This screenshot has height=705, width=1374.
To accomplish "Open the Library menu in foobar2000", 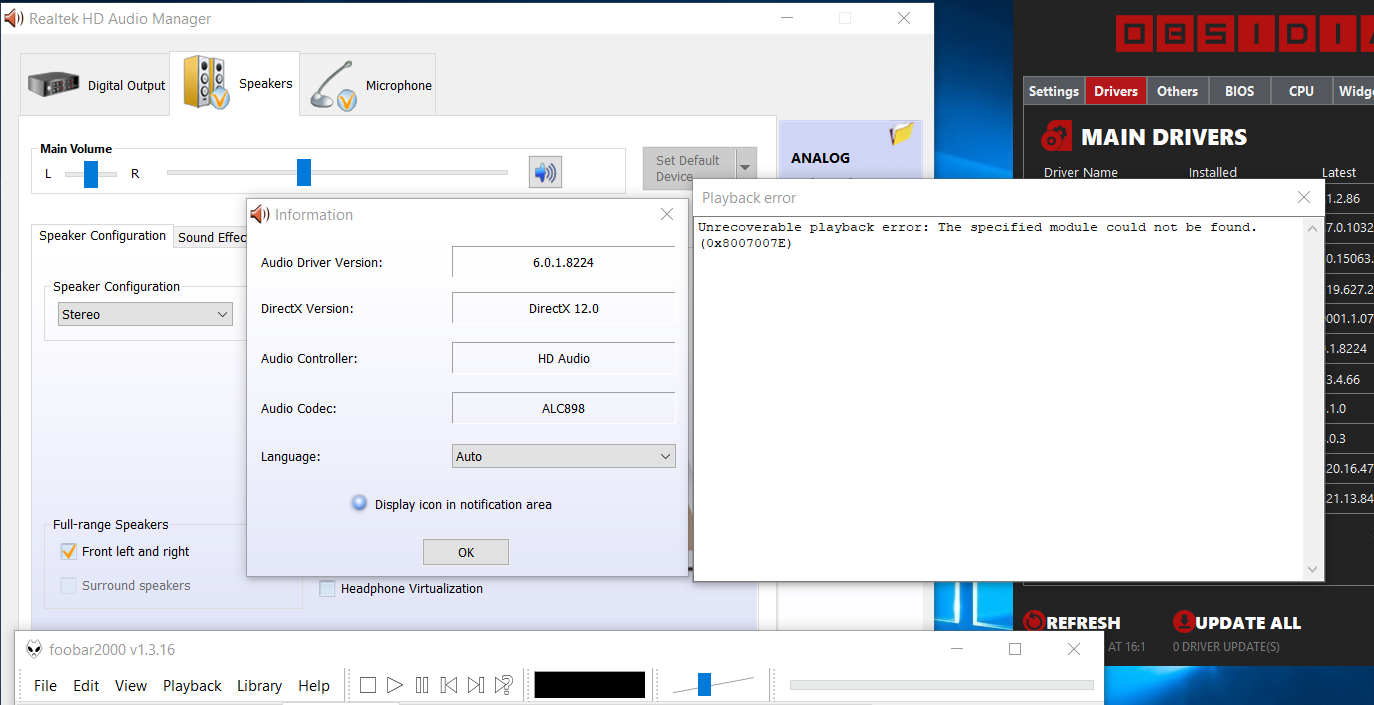I will (259, 685).
